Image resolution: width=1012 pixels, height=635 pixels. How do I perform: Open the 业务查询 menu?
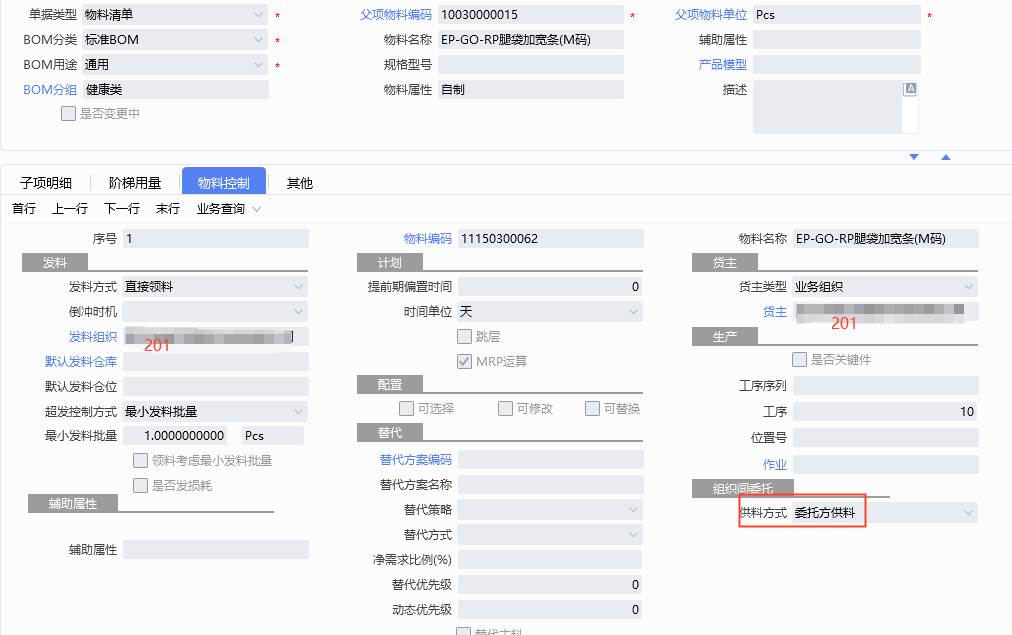coord(229,209)
